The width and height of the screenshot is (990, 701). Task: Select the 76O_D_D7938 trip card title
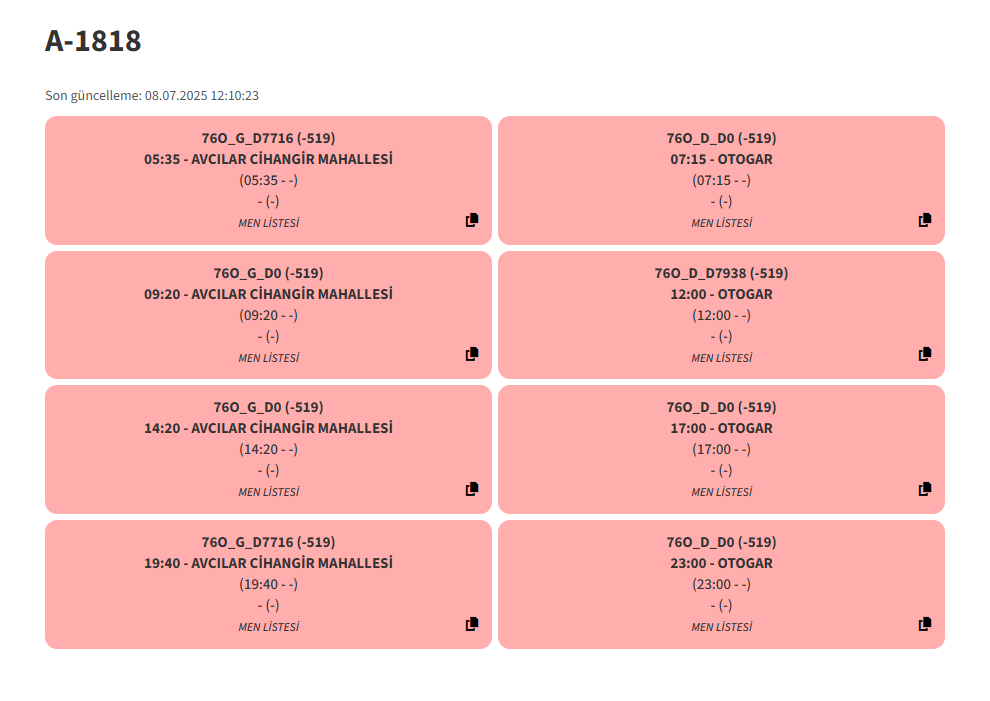coord(721,273)
